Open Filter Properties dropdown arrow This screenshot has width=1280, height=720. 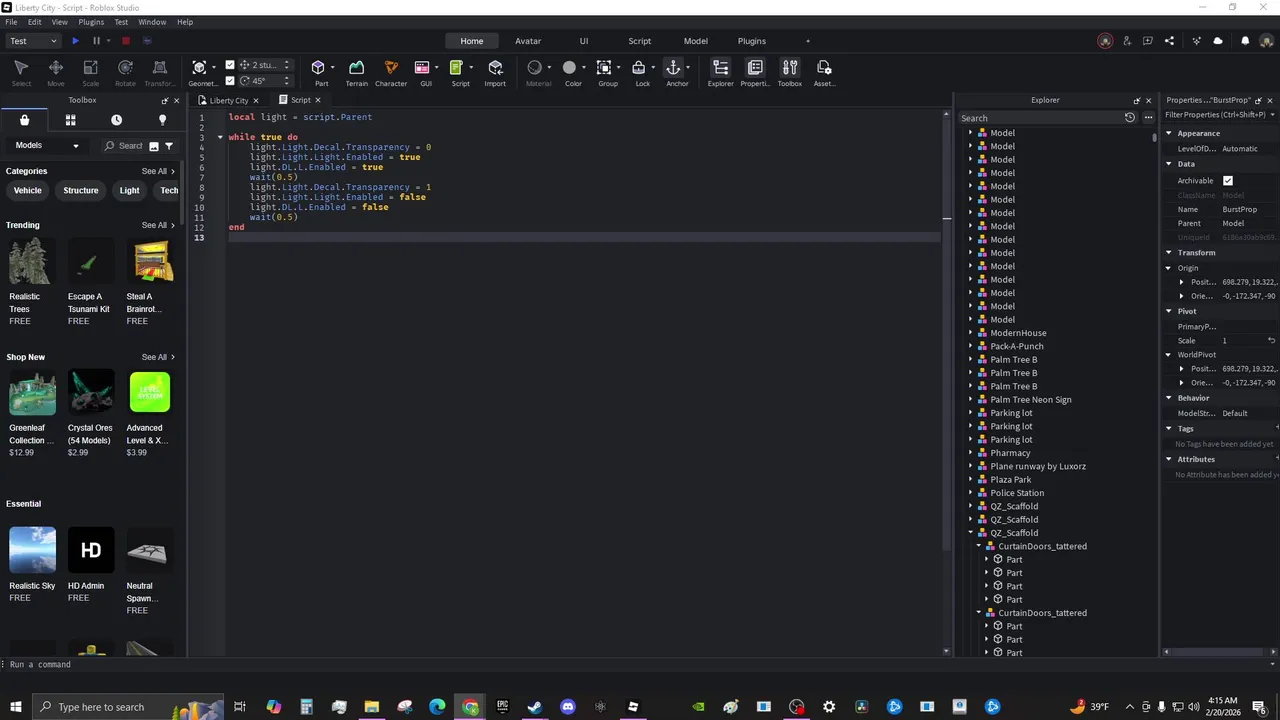click(1272, 115)
